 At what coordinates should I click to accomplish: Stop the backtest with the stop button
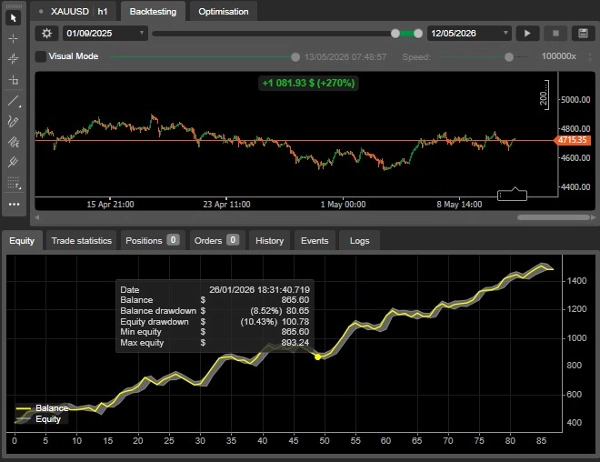(x=556, y=33)
